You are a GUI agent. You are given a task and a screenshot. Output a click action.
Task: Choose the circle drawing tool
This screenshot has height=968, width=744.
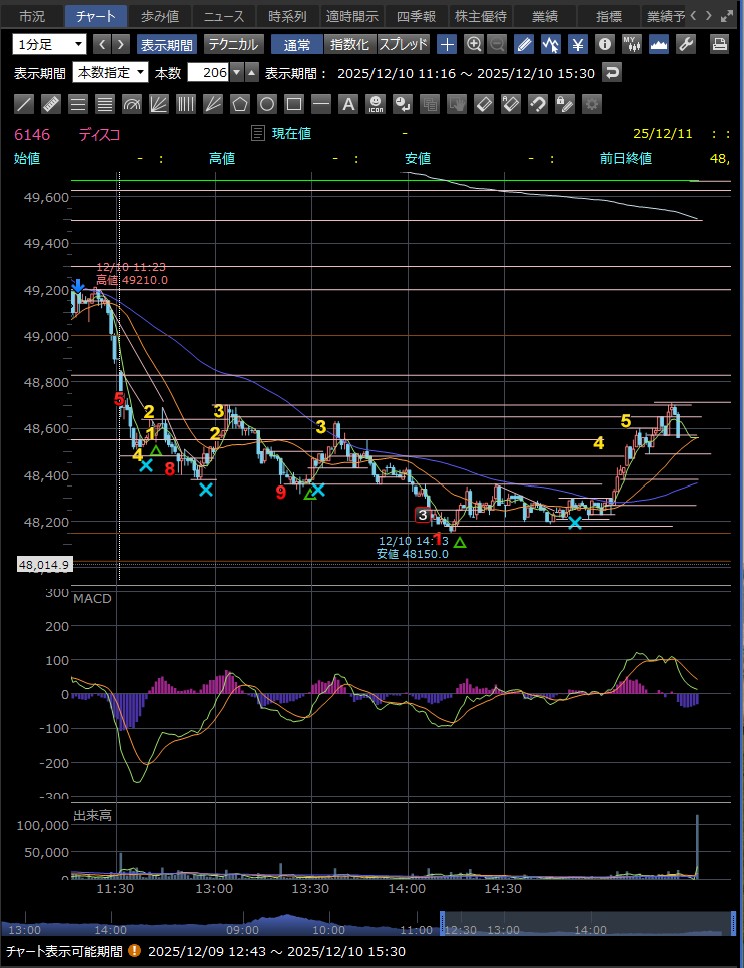pos(267,104)
